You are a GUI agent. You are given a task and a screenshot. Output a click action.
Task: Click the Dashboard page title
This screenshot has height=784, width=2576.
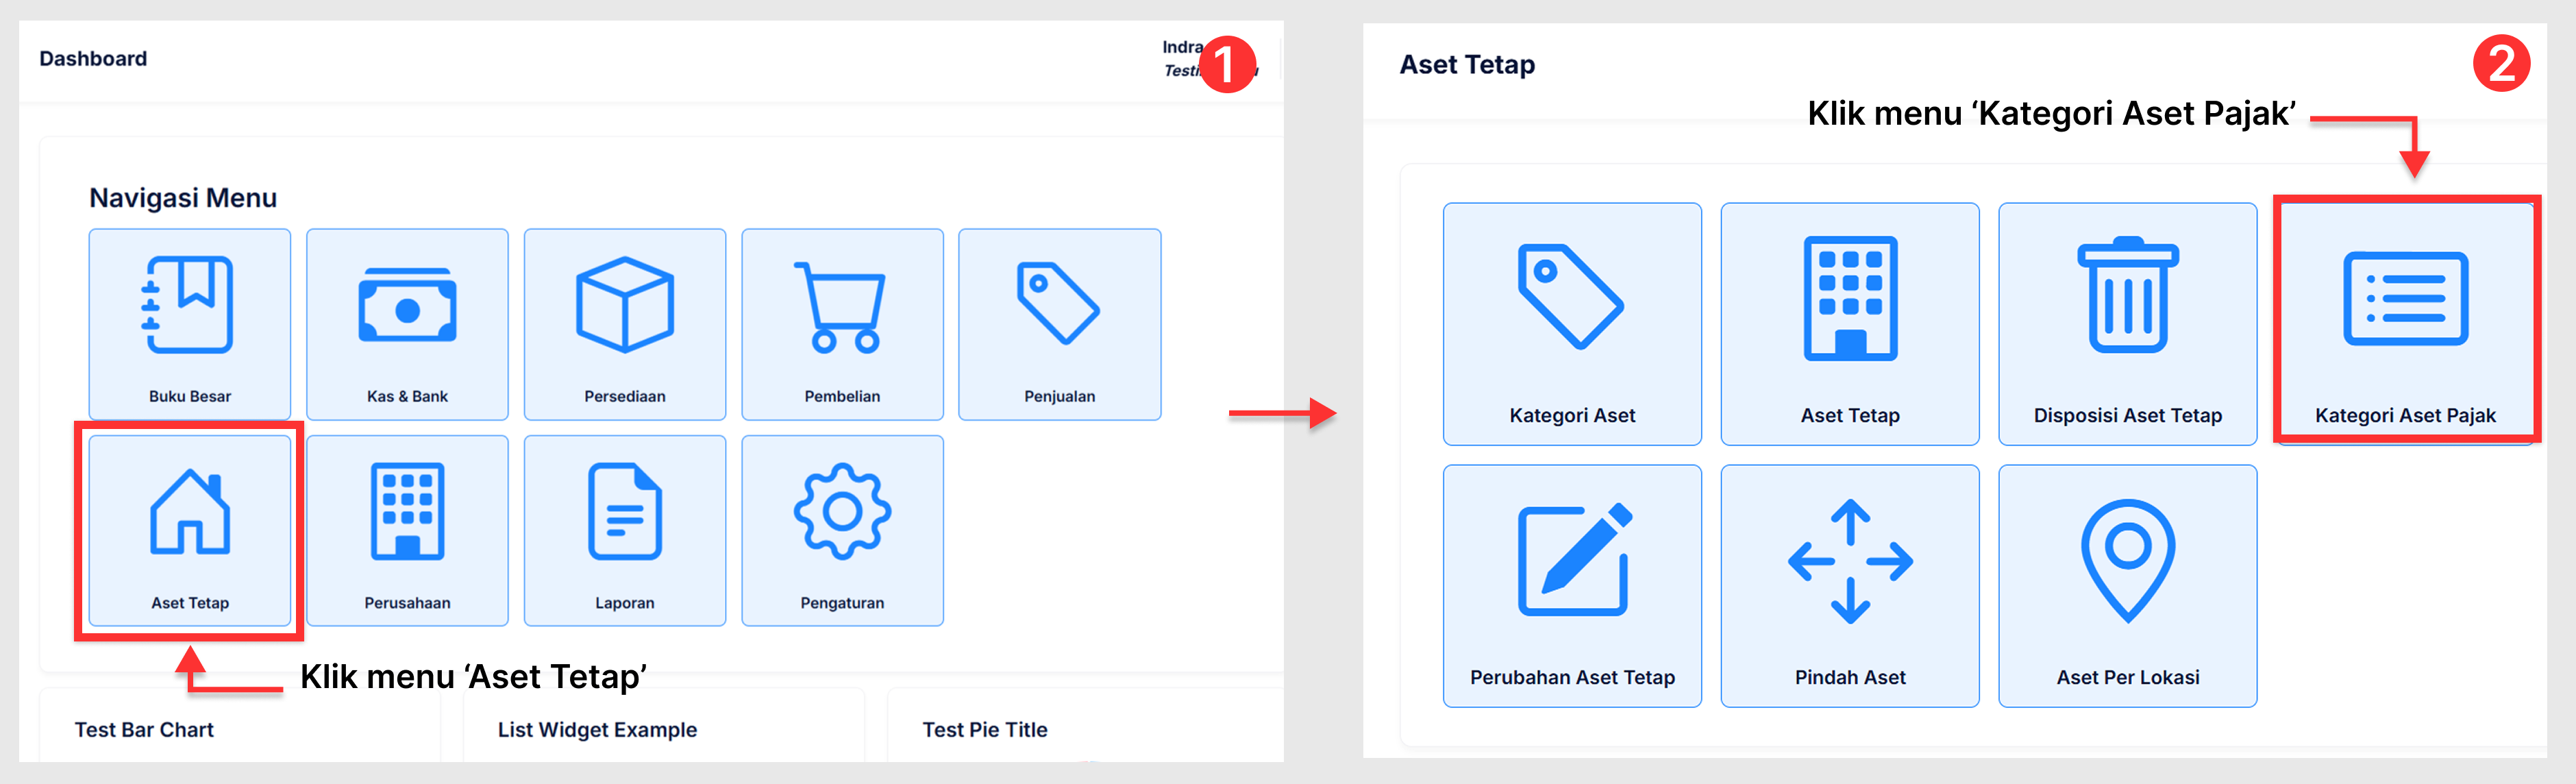[x=93, y=59]
